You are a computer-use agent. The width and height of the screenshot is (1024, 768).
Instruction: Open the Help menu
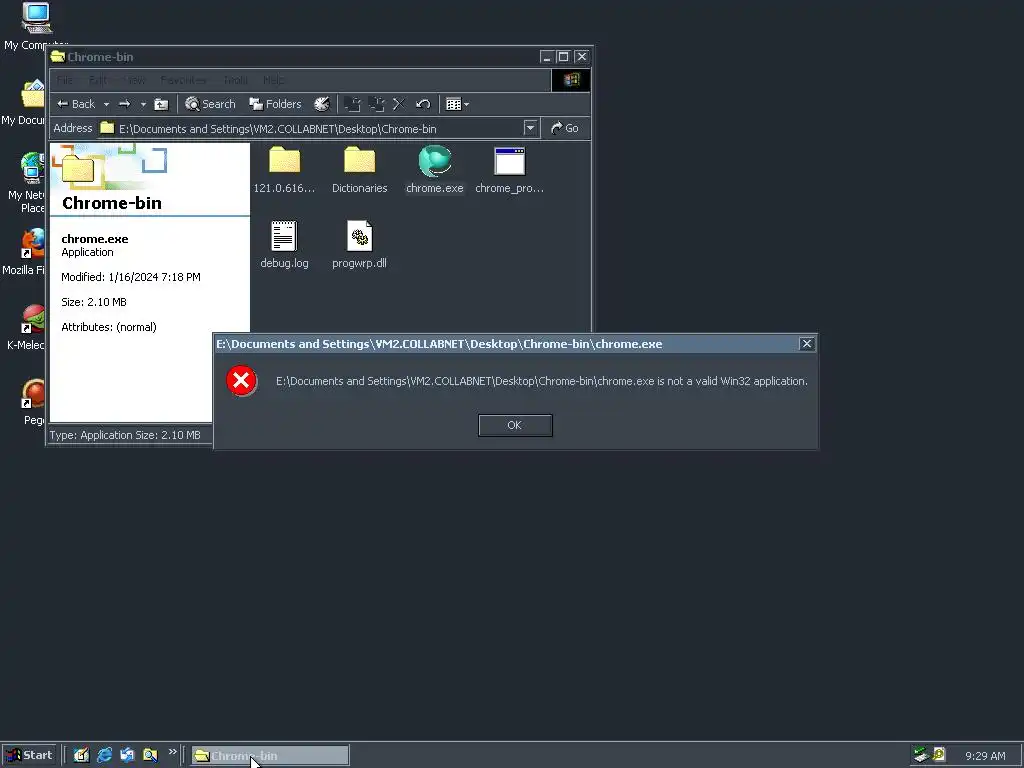point(274,80)
